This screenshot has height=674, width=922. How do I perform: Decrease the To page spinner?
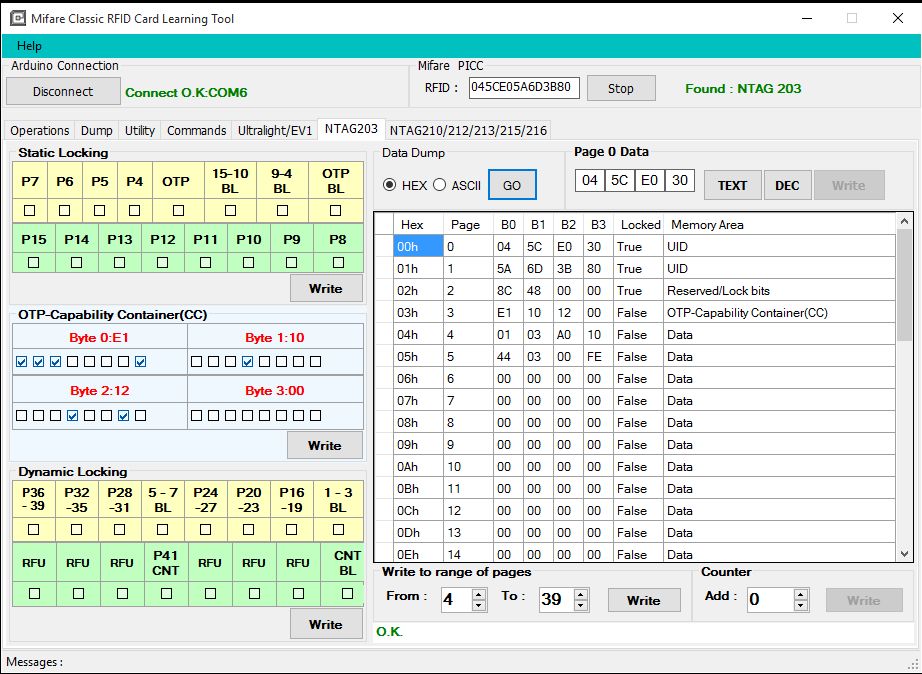(581, 606)
